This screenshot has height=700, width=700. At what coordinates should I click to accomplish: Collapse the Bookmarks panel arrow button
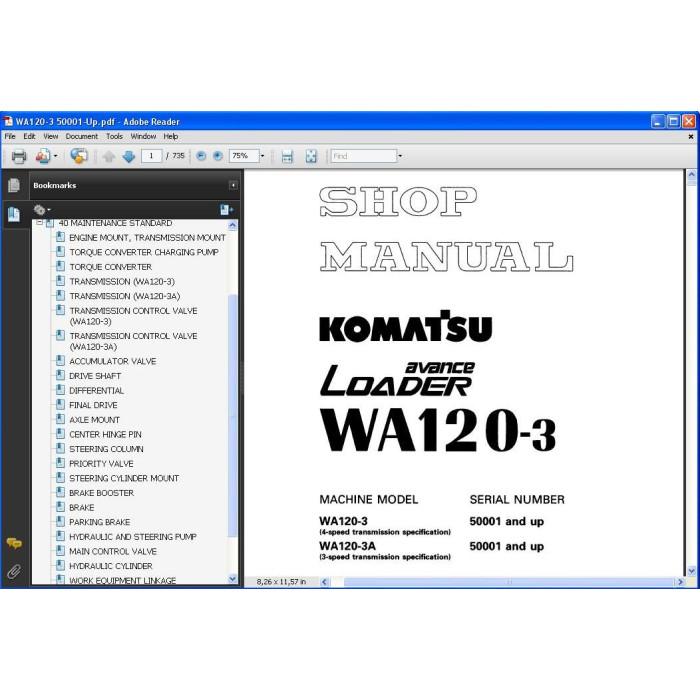(x=233, y=185)
